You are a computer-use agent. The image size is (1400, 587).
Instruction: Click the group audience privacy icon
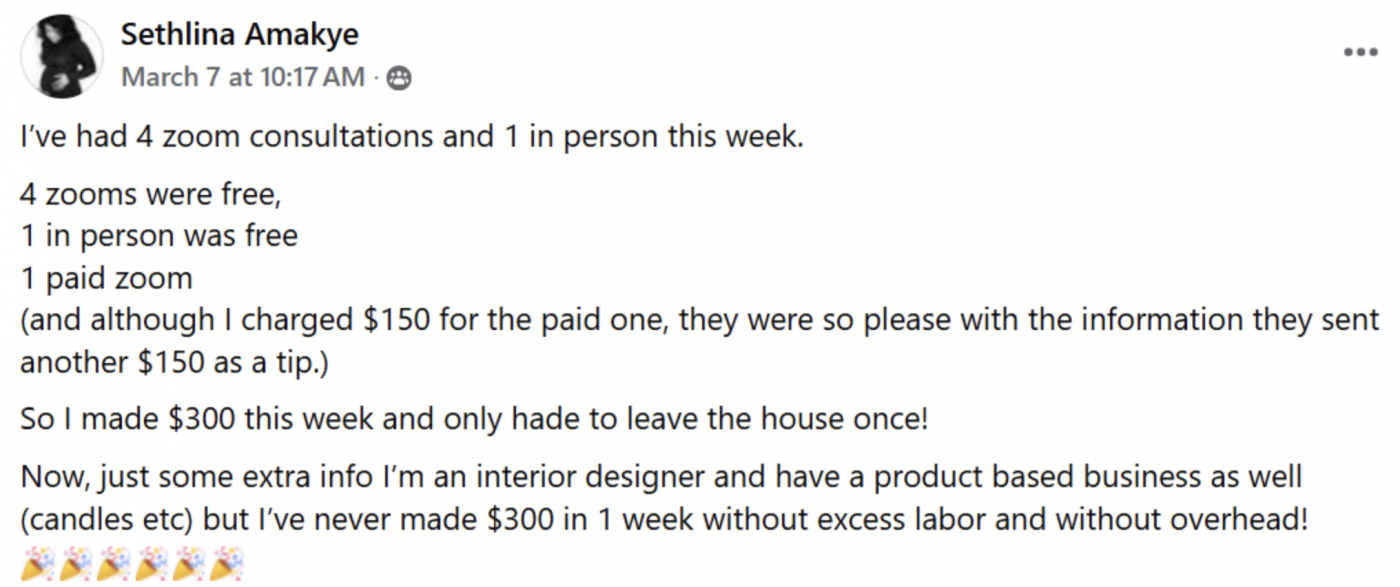pyautogui.click(x=398, y=78)
